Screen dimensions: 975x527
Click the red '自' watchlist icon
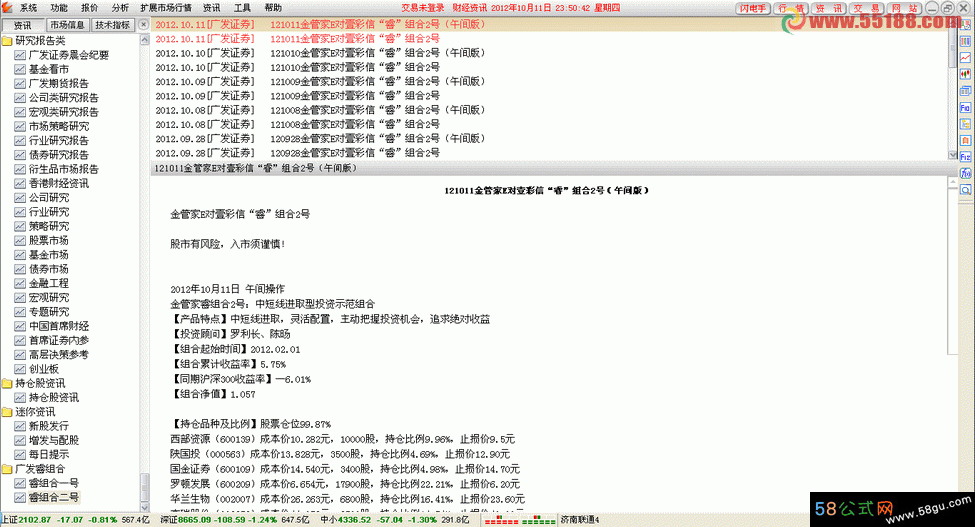[x=965, y=140]
